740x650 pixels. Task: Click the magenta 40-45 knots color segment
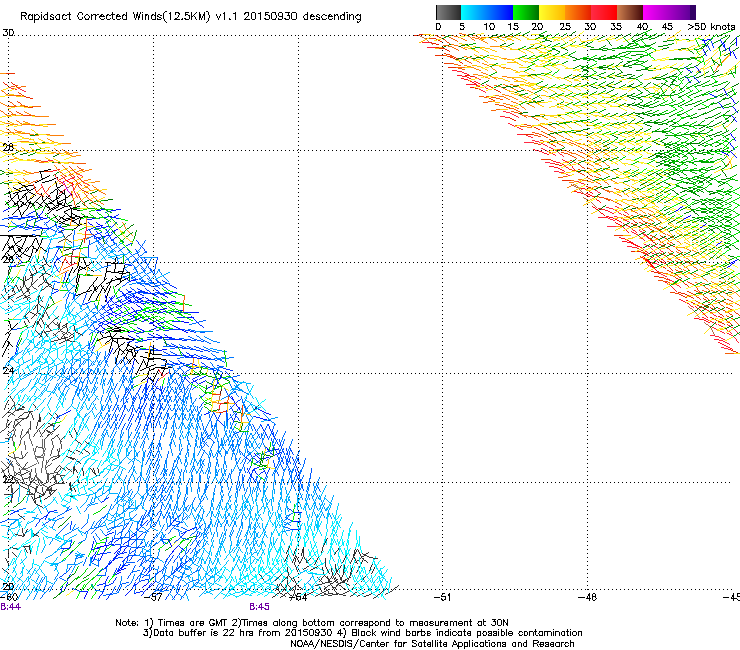(656, 12)
